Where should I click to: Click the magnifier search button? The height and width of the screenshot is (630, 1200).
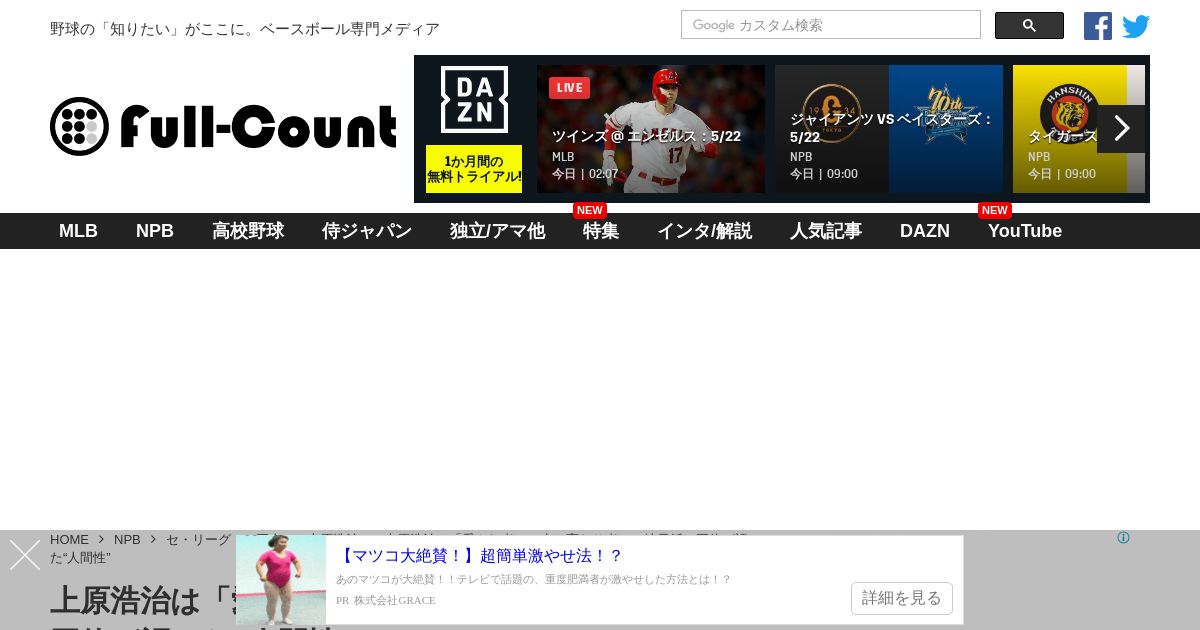coord(1029,25)
